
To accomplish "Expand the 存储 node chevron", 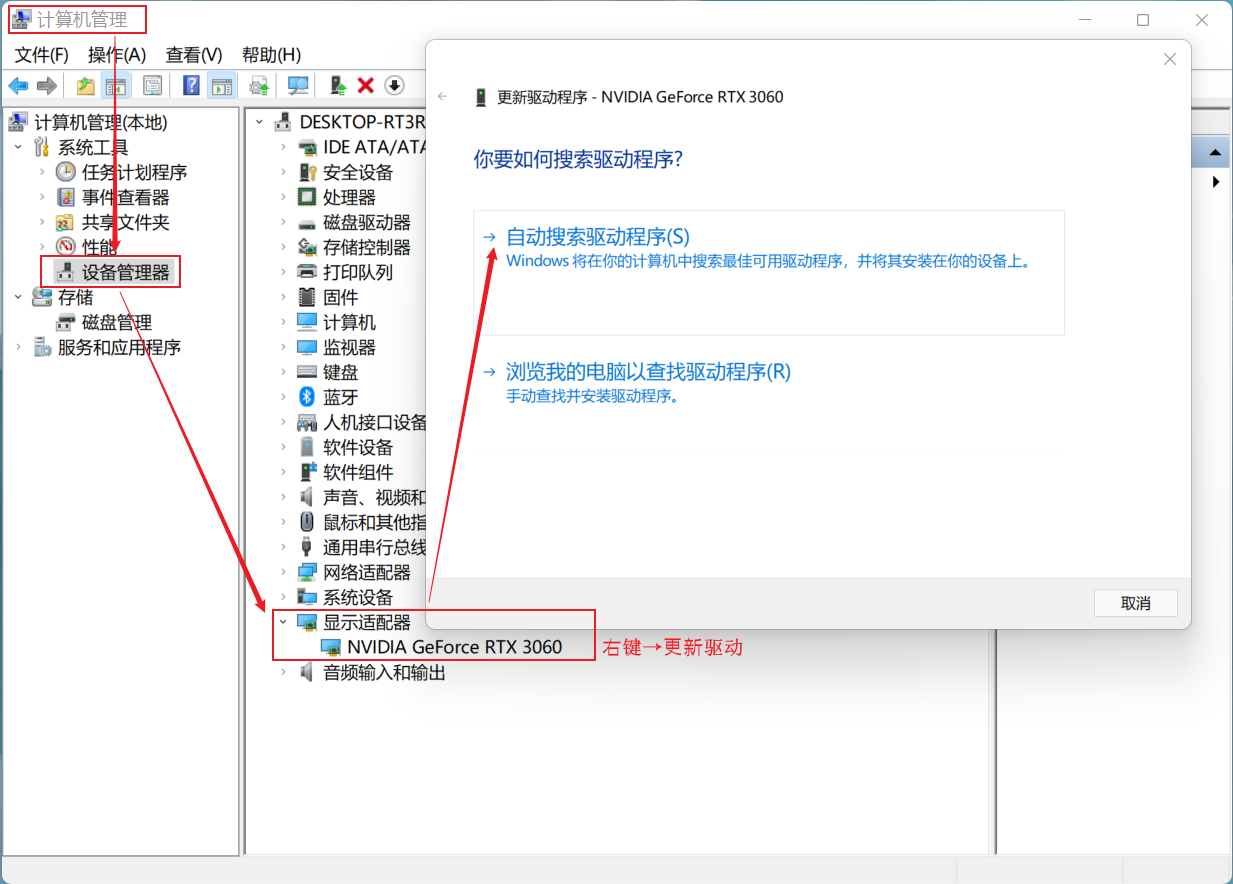I will click(18, 297).
